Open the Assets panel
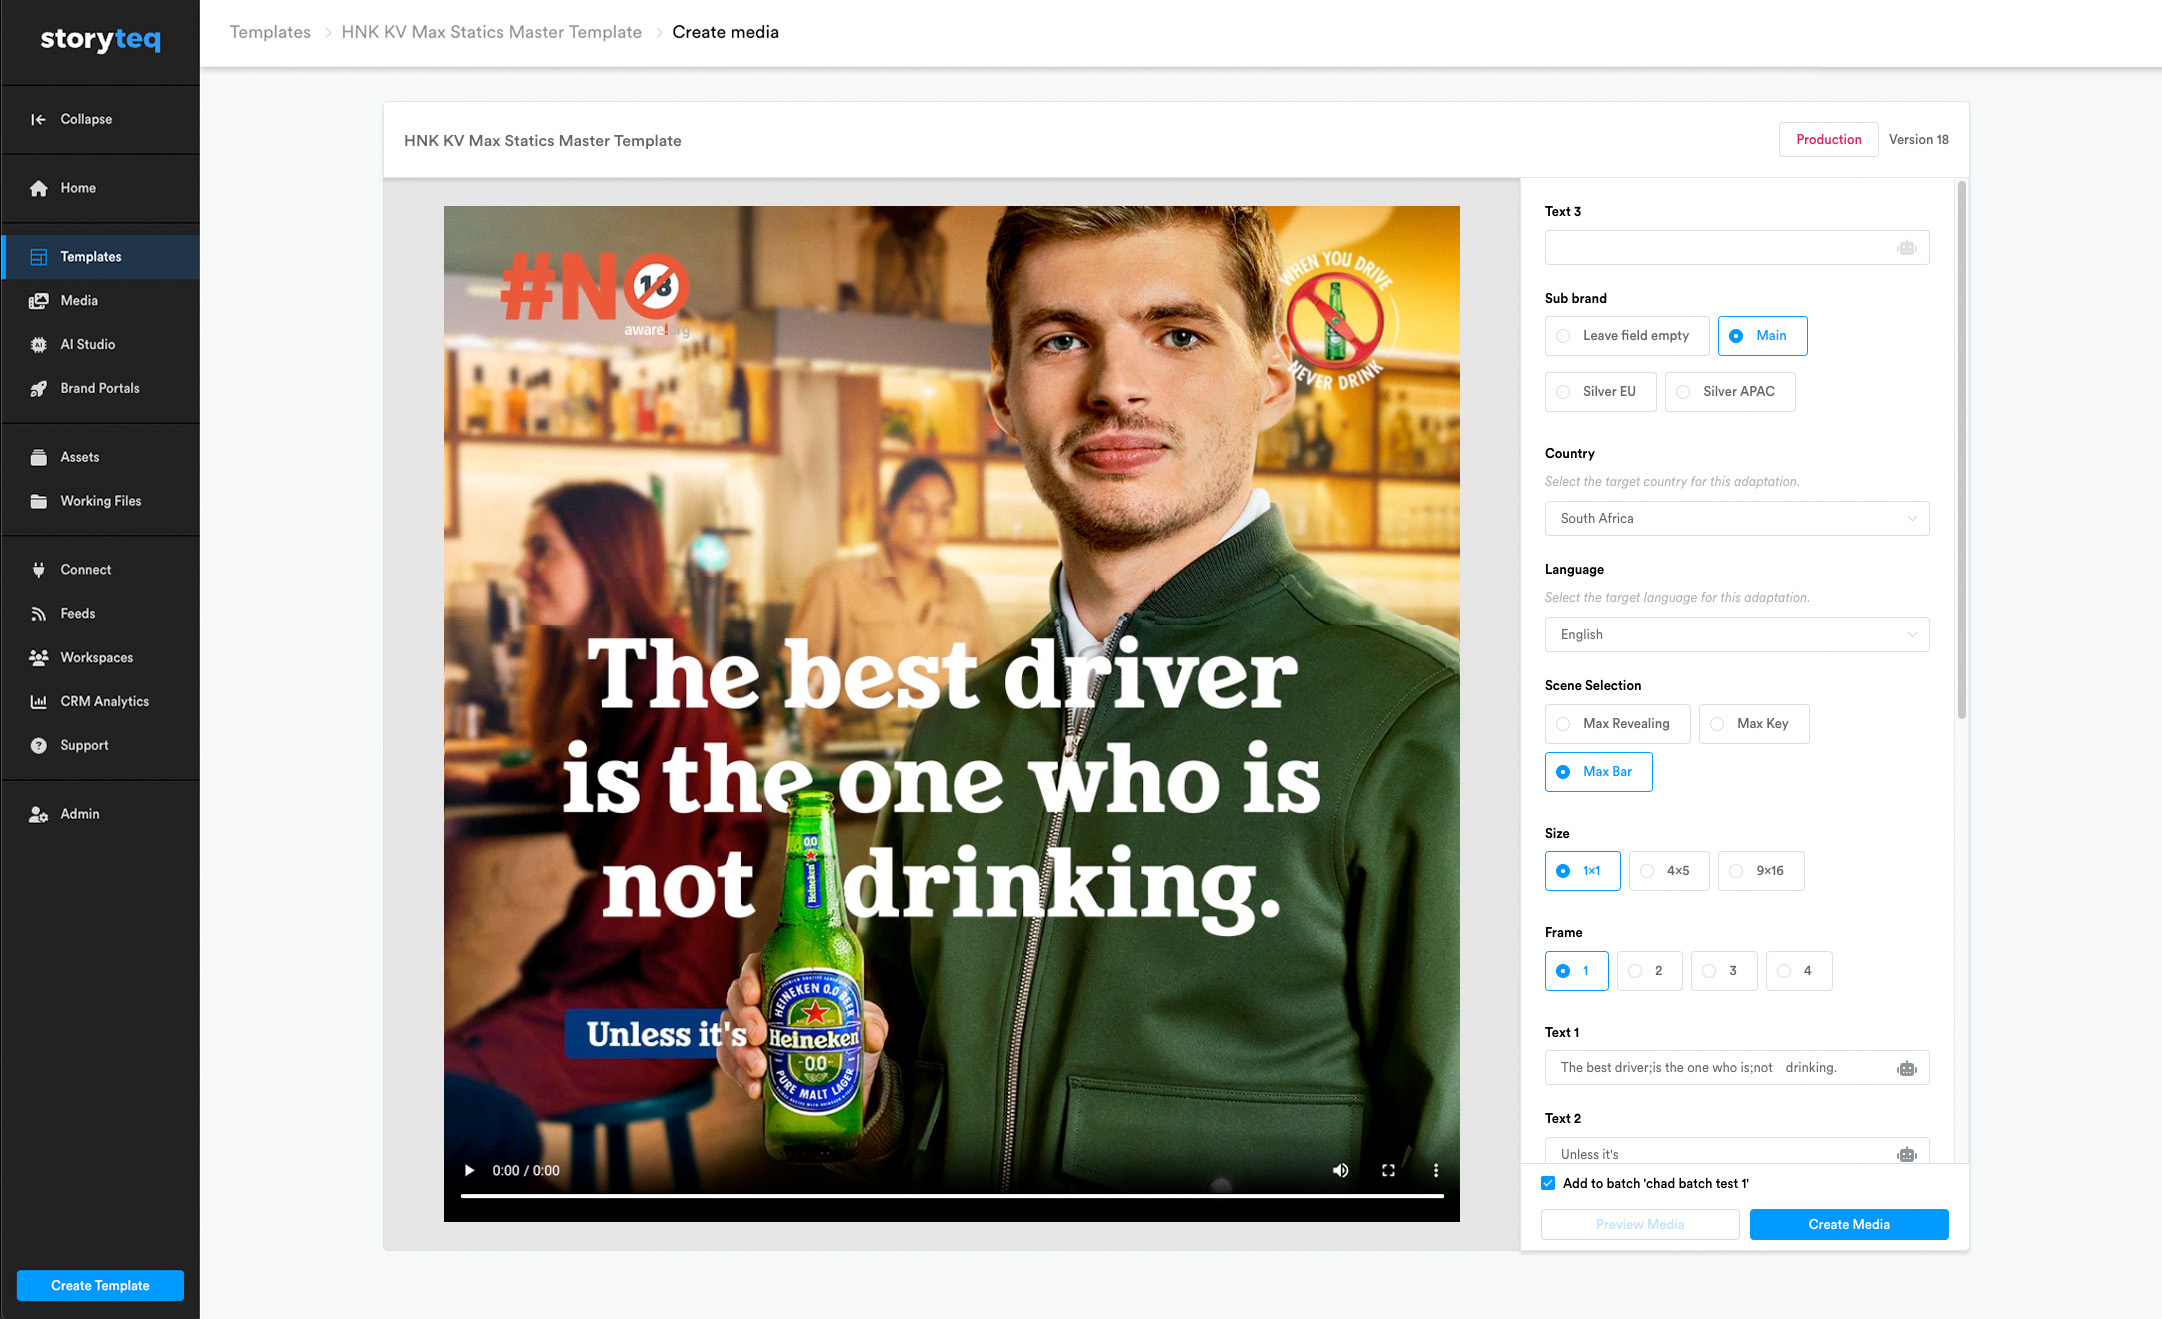Viewport: 2162px width, 1319px height. click(x=78, y=457)
